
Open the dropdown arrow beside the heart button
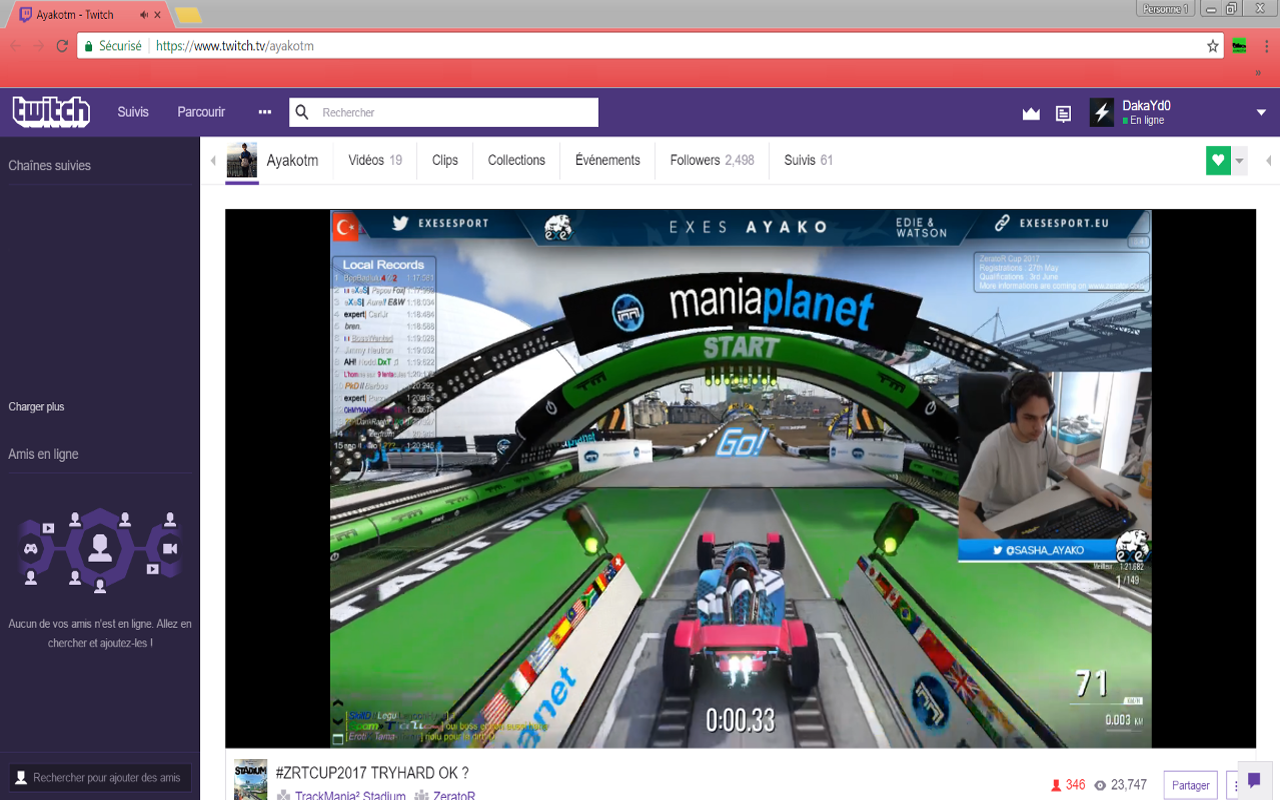pos(1240,160)
